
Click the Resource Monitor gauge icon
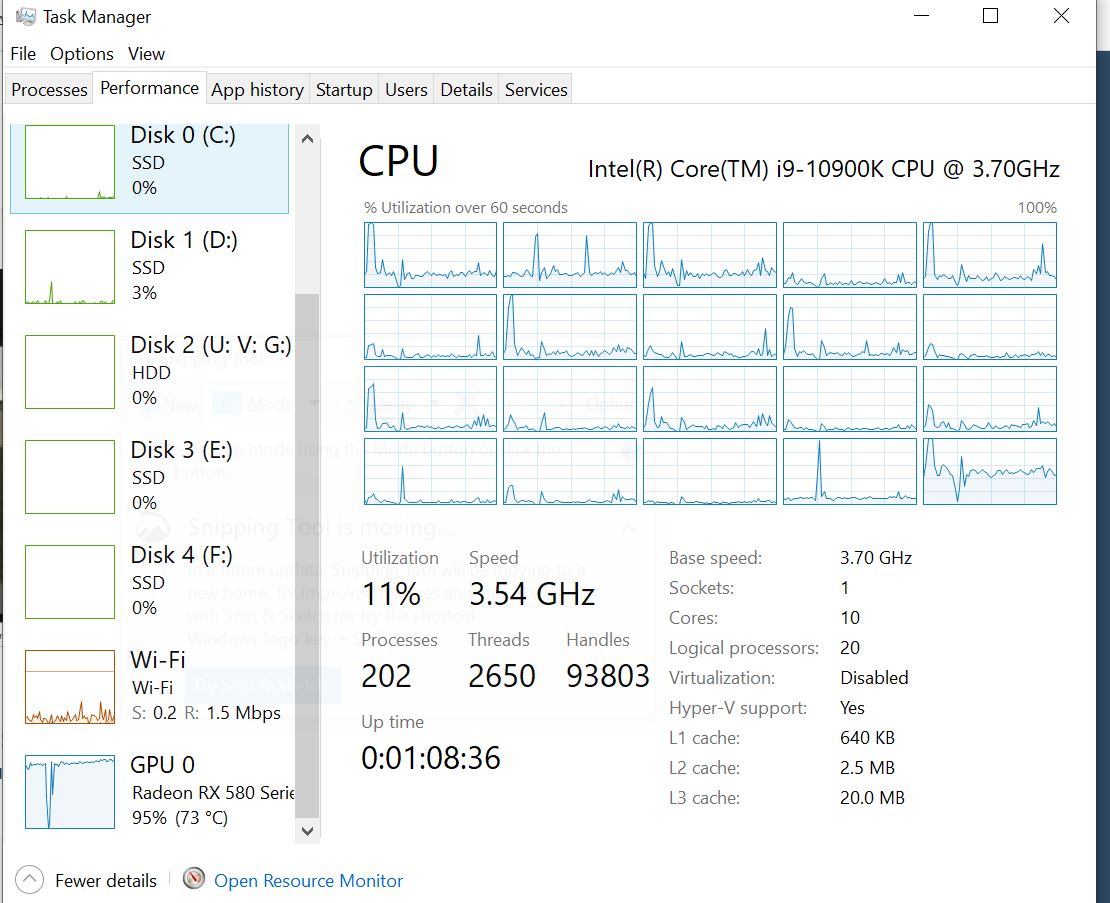click(x=193, y=878)
